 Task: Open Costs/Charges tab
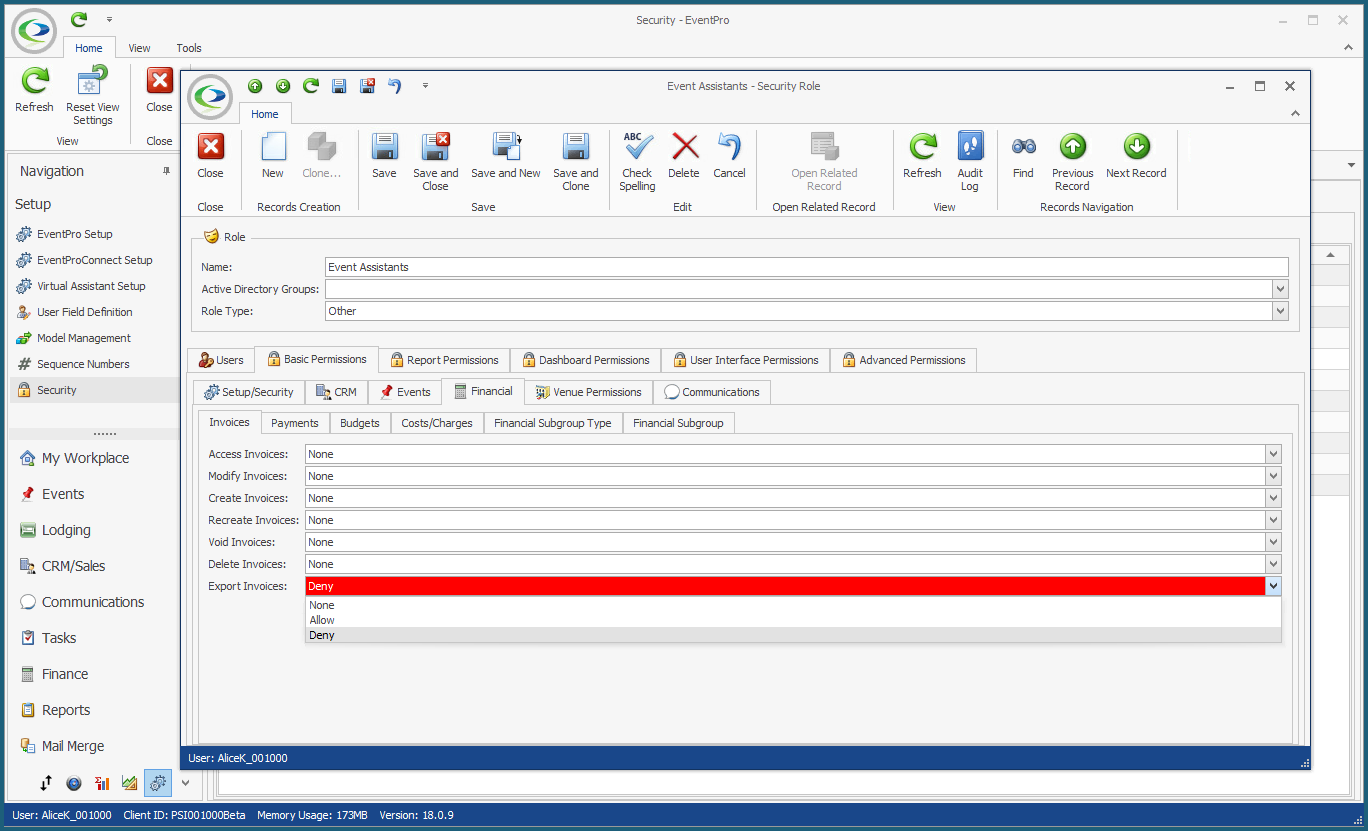[437, 423]
